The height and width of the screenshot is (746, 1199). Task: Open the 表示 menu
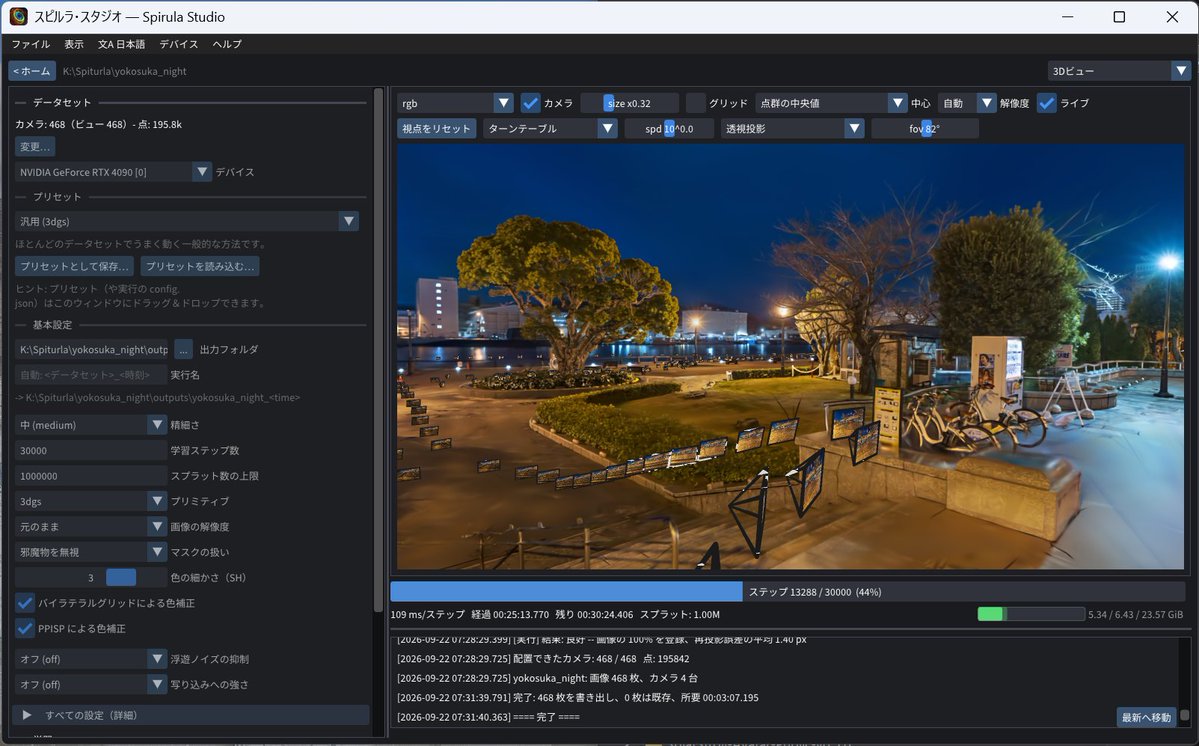coord(74,44)
